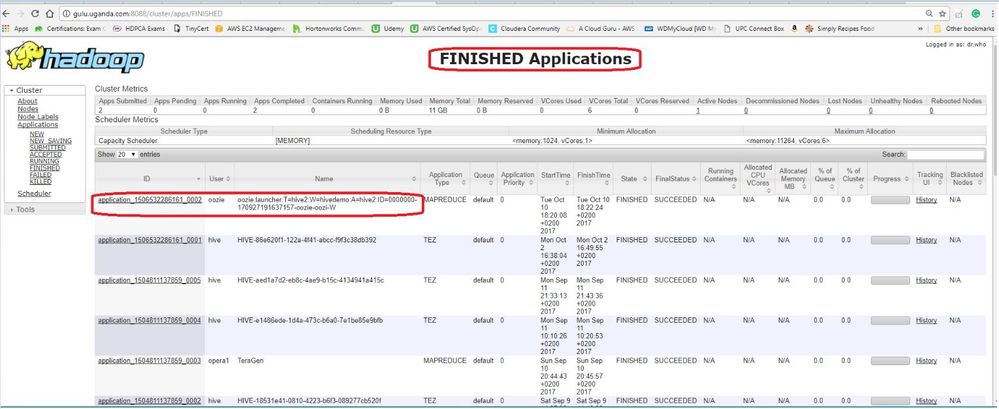Click the Hadoop elephant logo
Image resolution: width=999 pixels, height=409 pixels.
click(75, 57)
